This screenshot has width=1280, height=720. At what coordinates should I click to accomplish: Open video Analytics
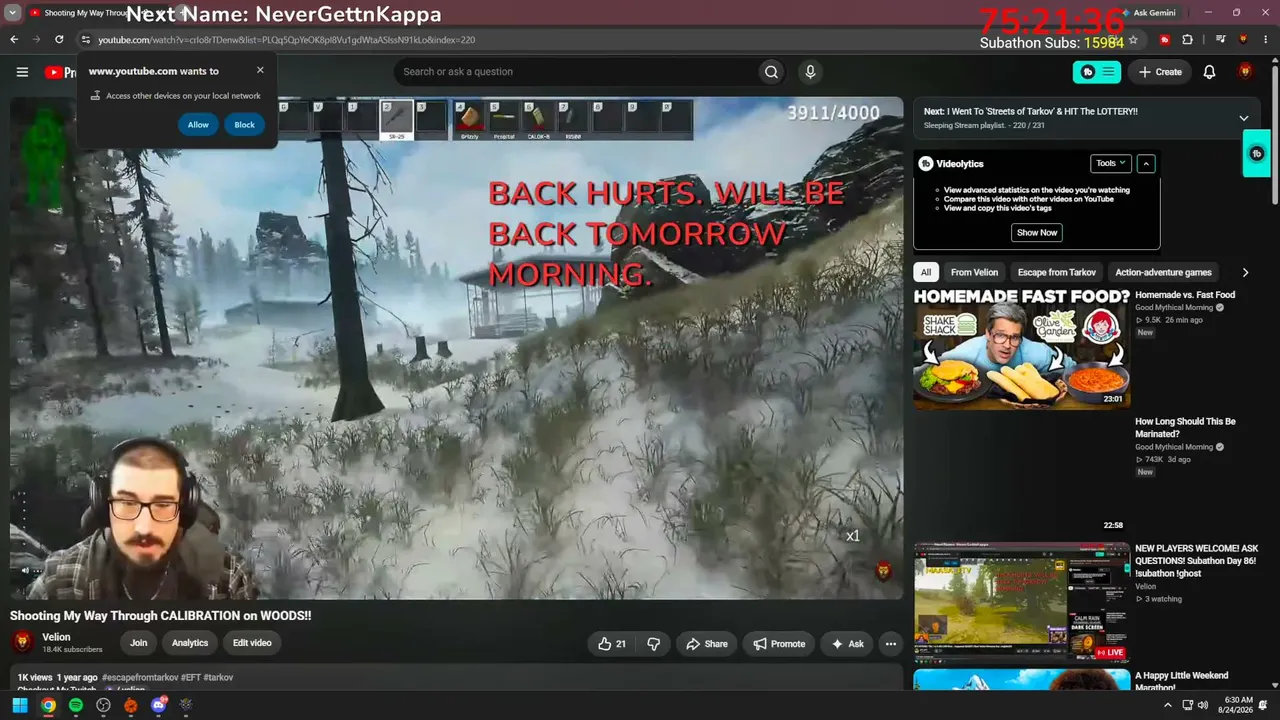coord(190,643)
